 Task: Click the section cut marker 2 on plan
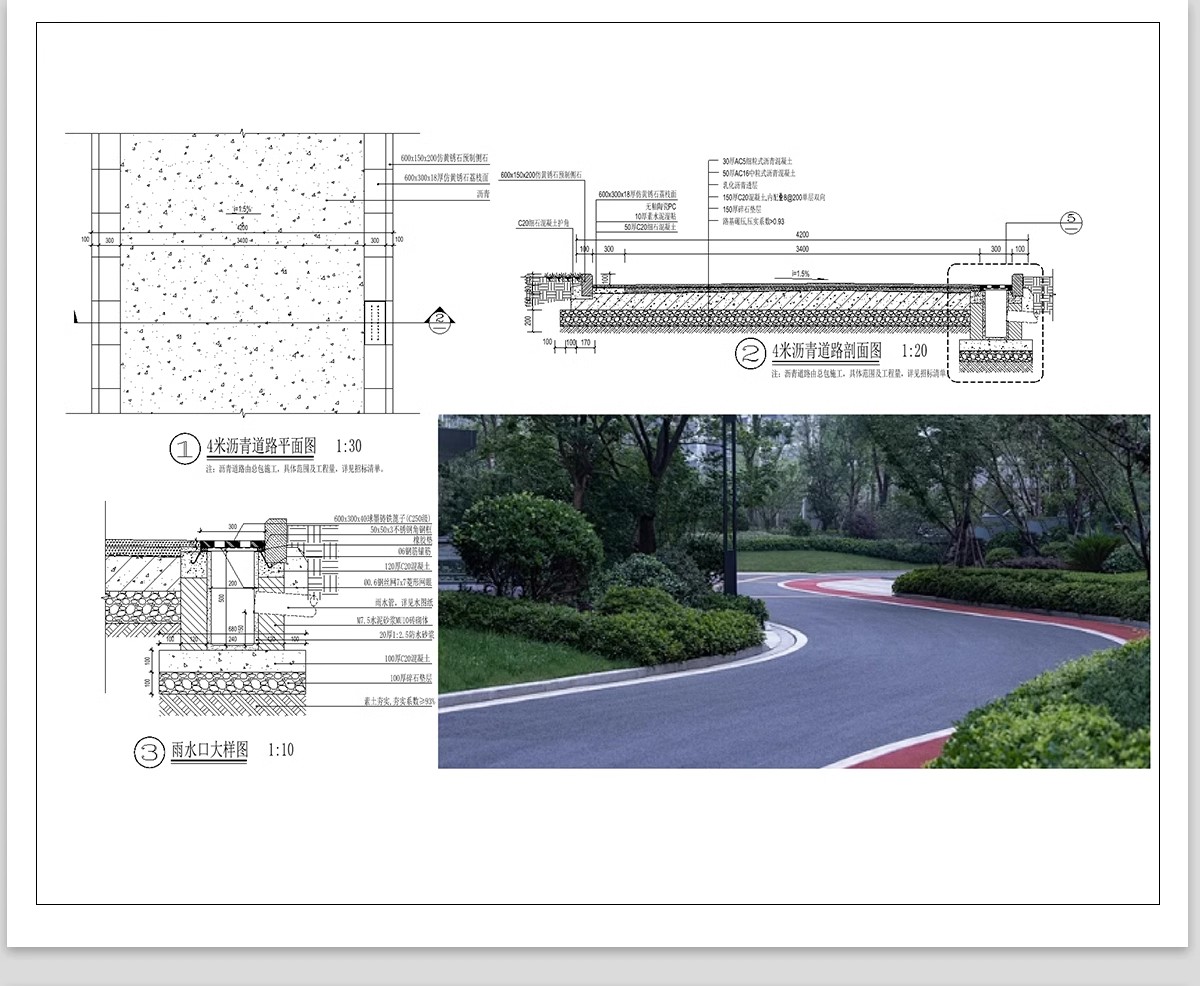tap(439, 320)
